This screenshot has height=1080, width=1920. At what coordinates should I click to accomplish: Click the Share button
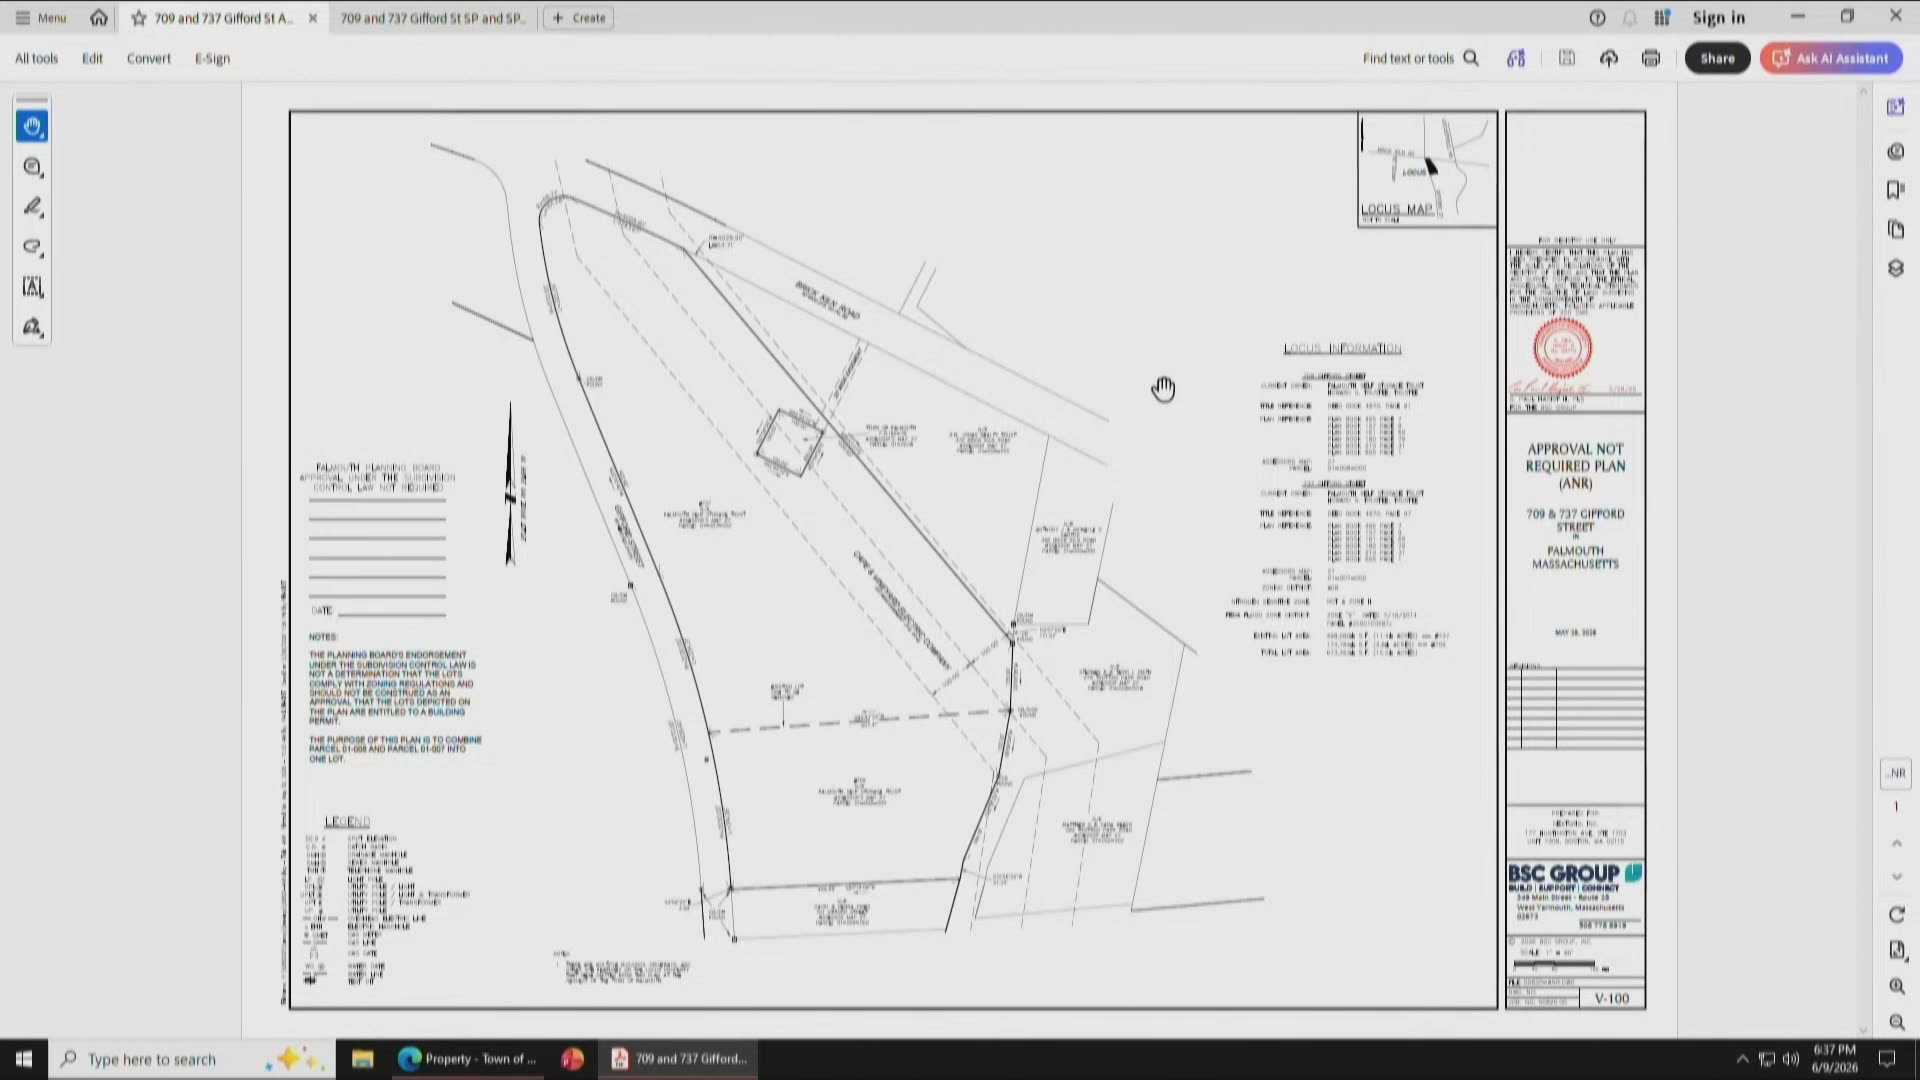point(1717,58)
